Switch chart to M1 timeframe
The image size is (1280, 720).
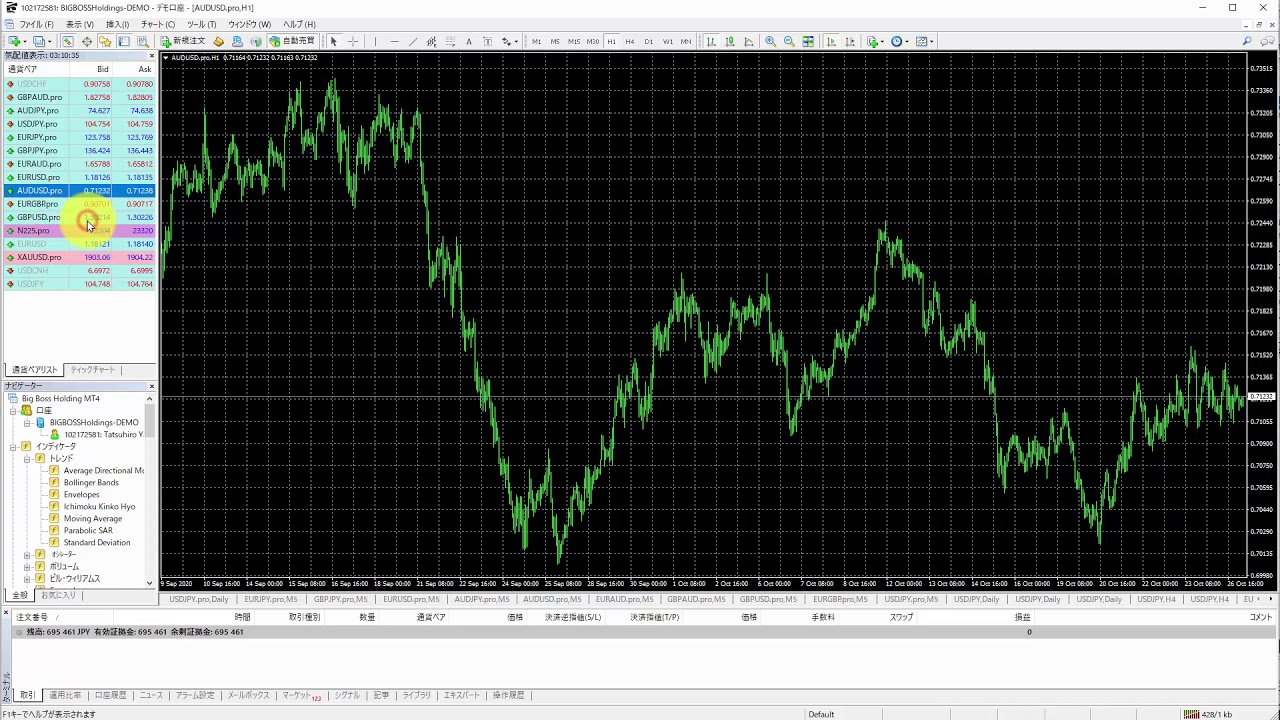click(x=537, y=41)
